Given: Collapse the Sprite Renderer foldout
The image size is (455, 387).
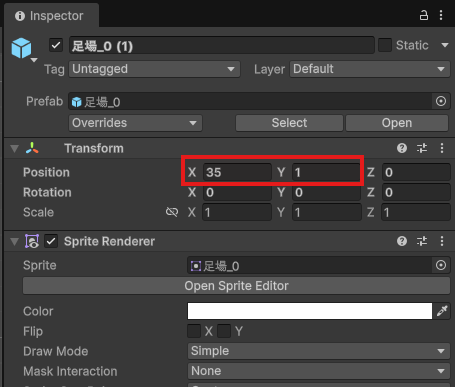Looking at the screenshot, I should pyautogui.click(x=14, y=241).
